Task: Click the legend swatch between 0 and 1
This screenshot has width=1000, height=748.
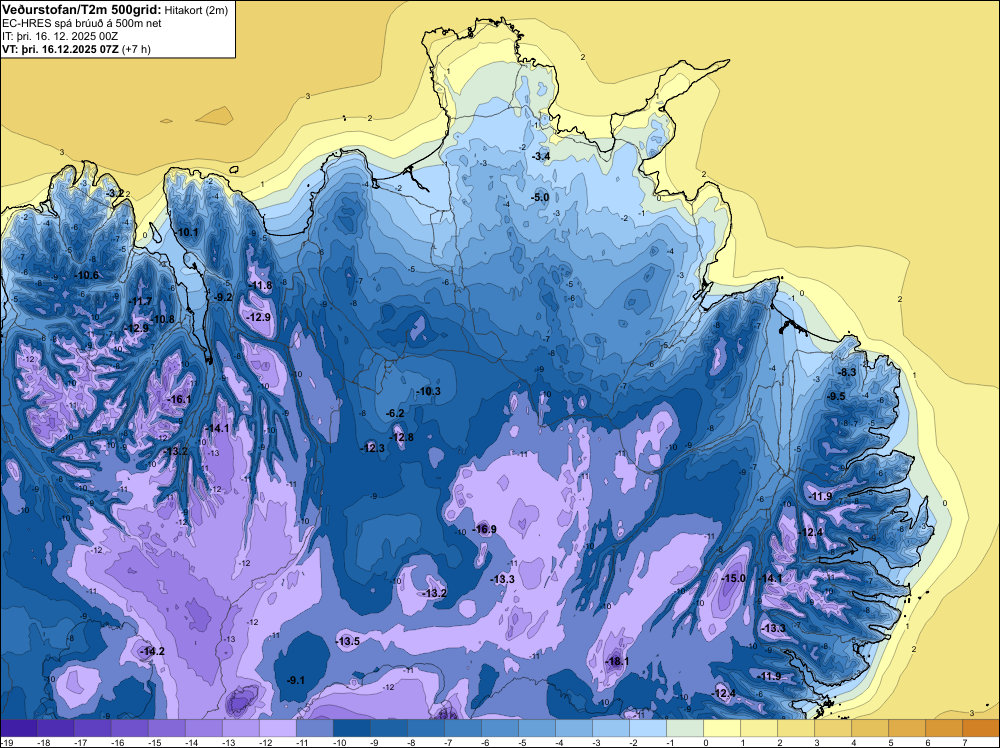Action: tap(721, 728)
